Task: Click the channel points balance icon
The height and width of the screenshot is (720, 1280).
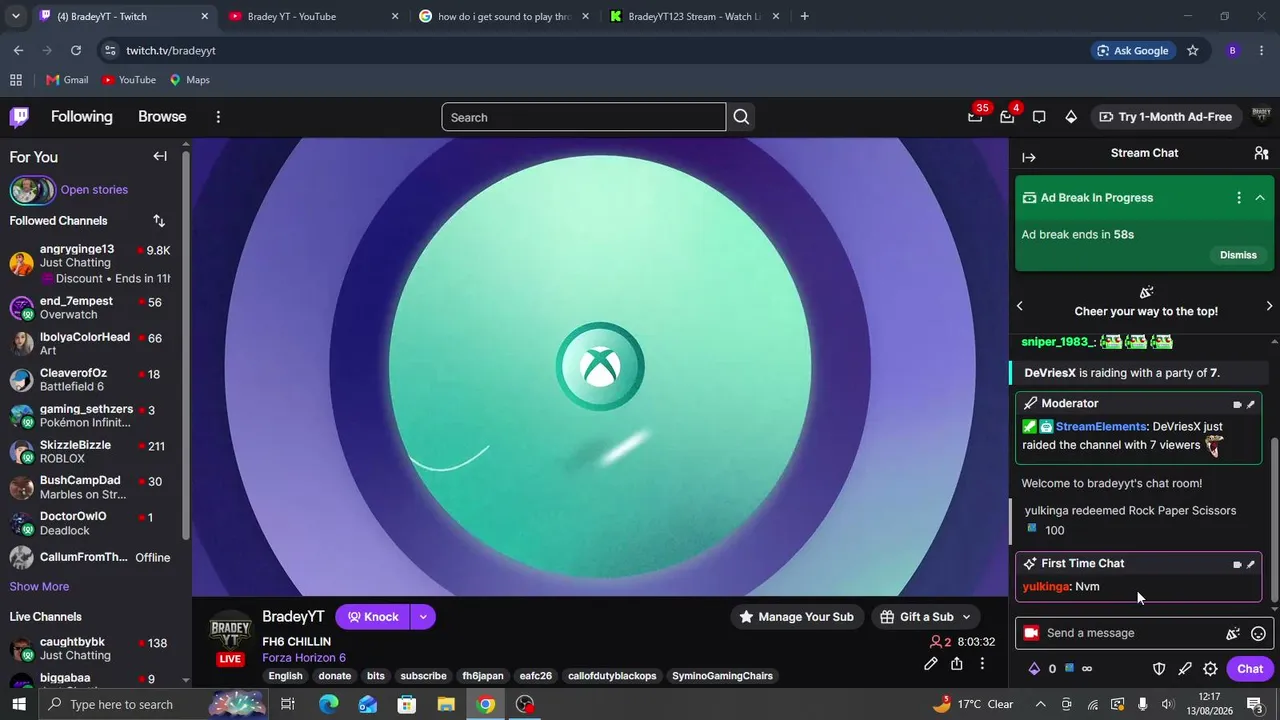Action: pyautogui.click(x=1069, y=668)
